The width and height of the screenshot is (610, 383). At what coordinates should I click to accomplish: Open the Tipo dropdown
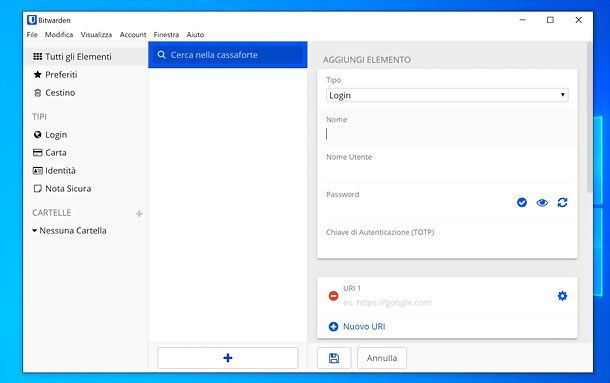tap(447, 95)
